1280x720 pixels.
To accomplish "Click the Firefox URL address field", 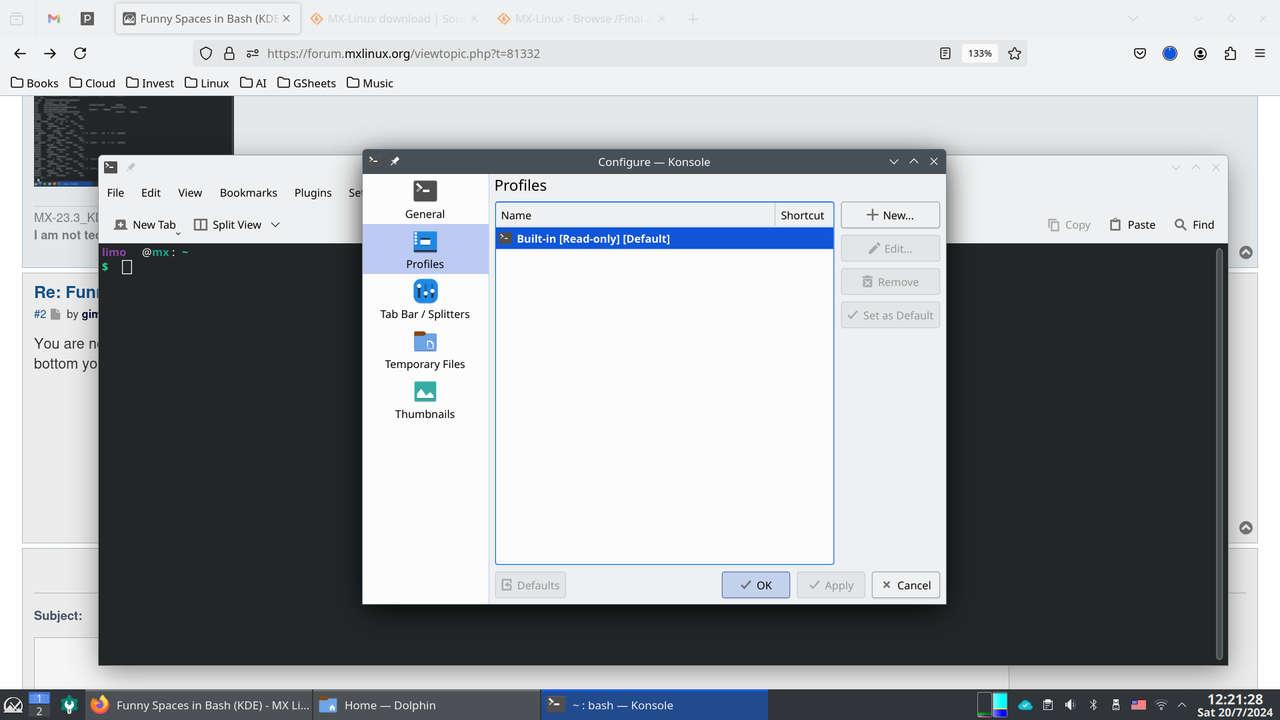I will [x=600, y=54].
